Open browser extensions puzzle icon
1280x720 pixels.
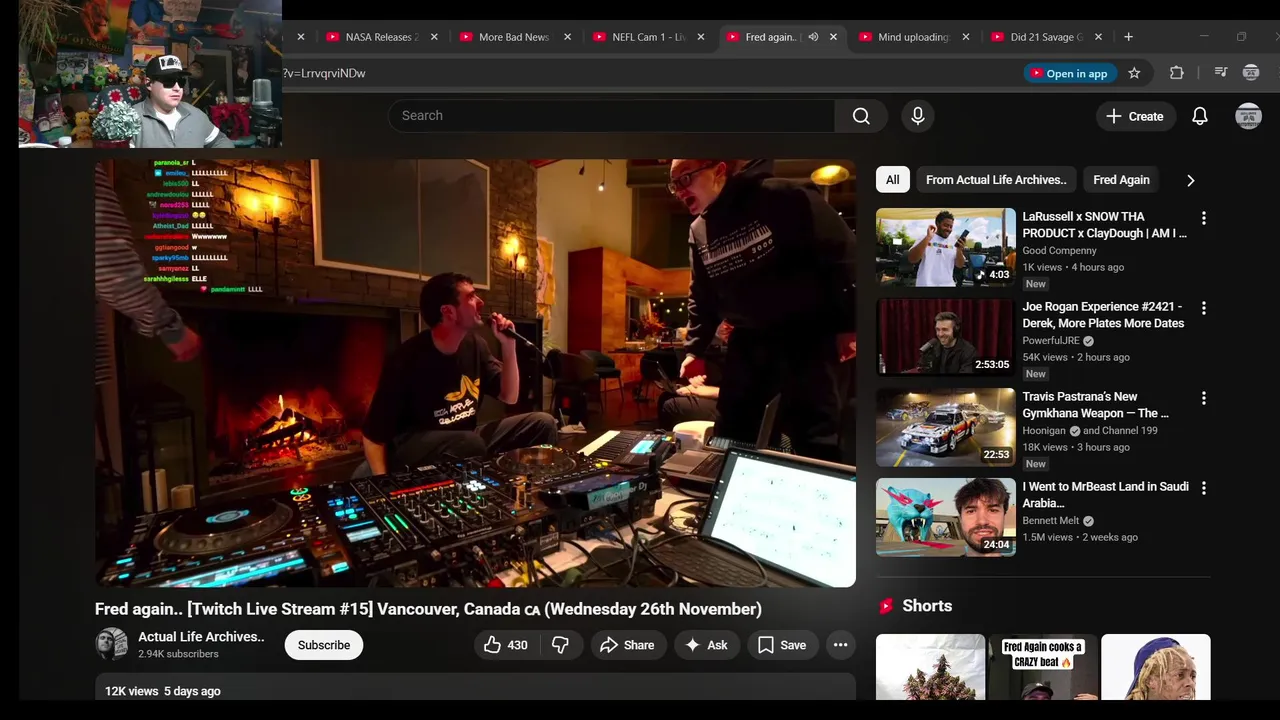point(1177,73)
